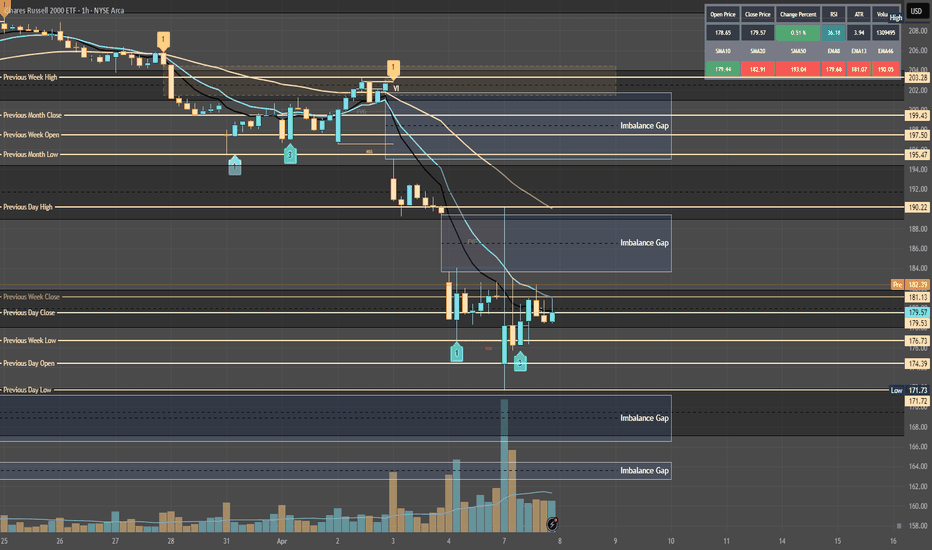Screen dimensions: 932x550
Task: Click the VI label near April 3 gap
Action: point(396,89)
